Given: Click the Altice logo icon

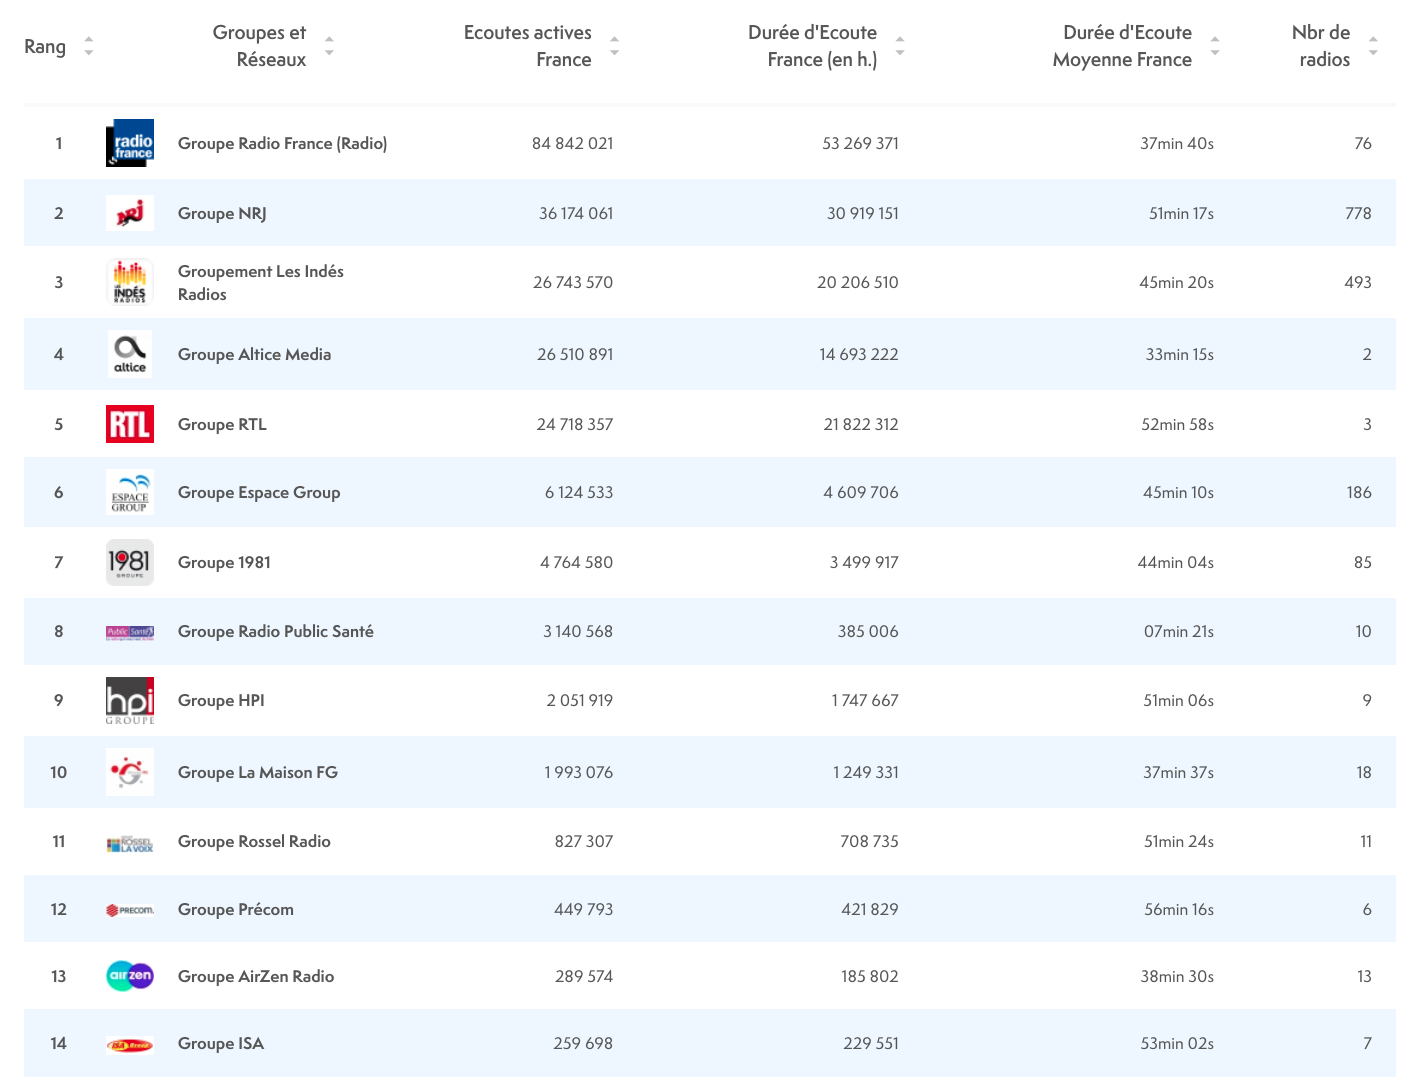Looking at the screenshot, I should 130,354.
